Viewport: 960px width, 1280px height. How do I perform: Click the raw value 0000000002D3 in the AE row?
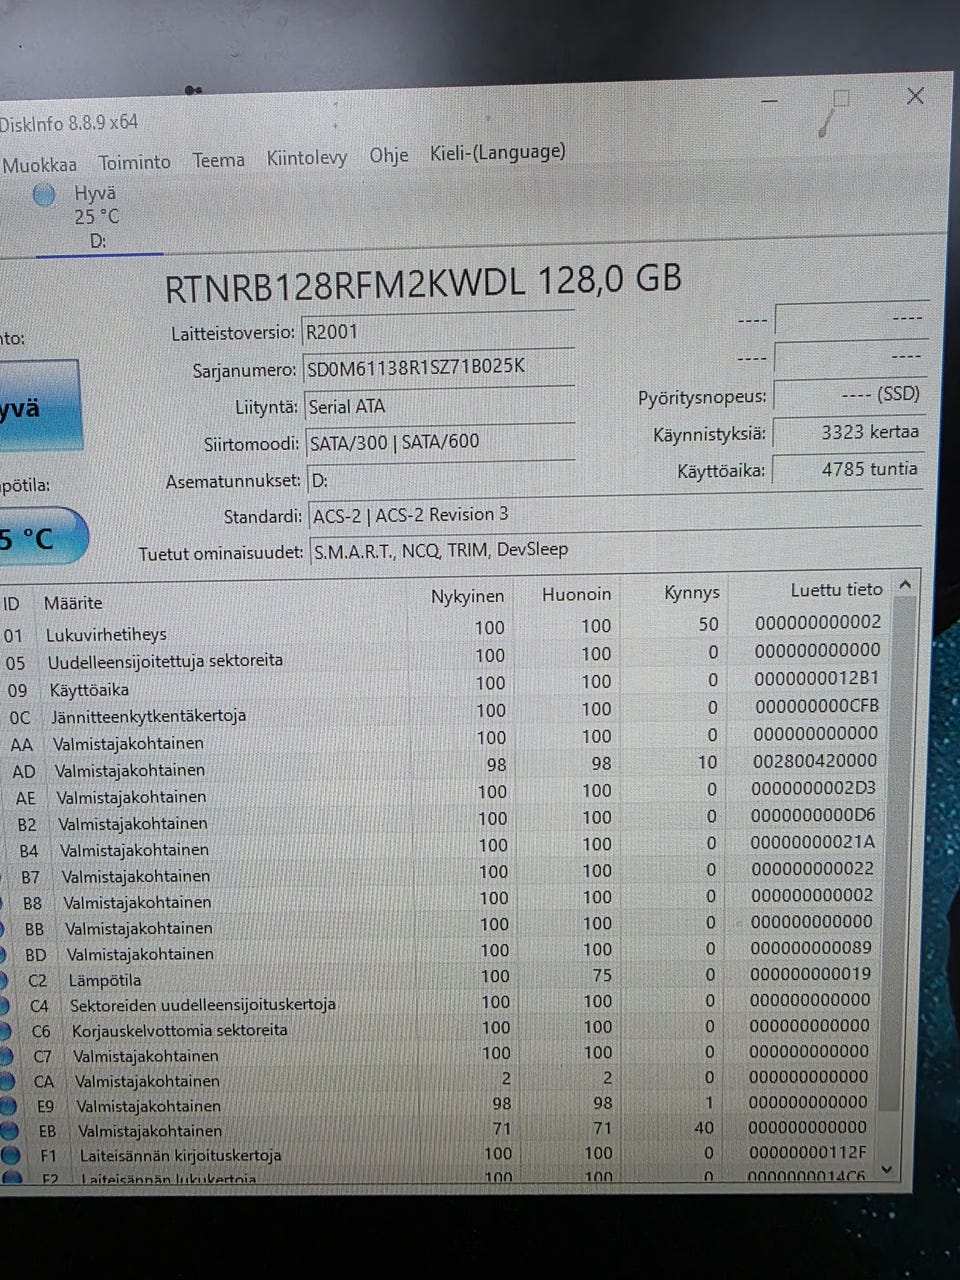point(813,788)
